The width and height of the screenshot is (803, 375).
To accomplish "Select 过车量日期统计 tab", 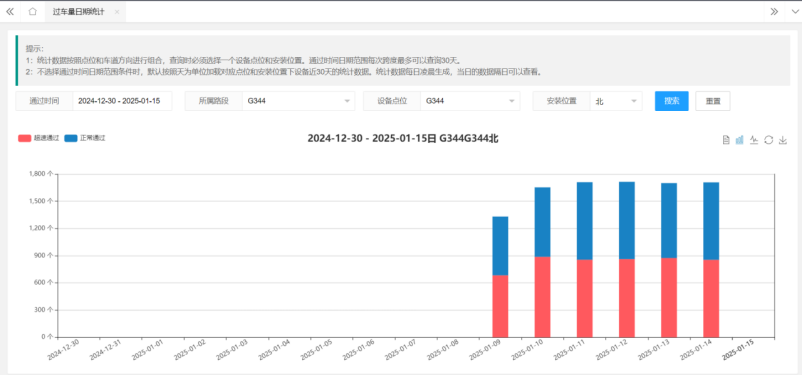I will click(78, 11).
